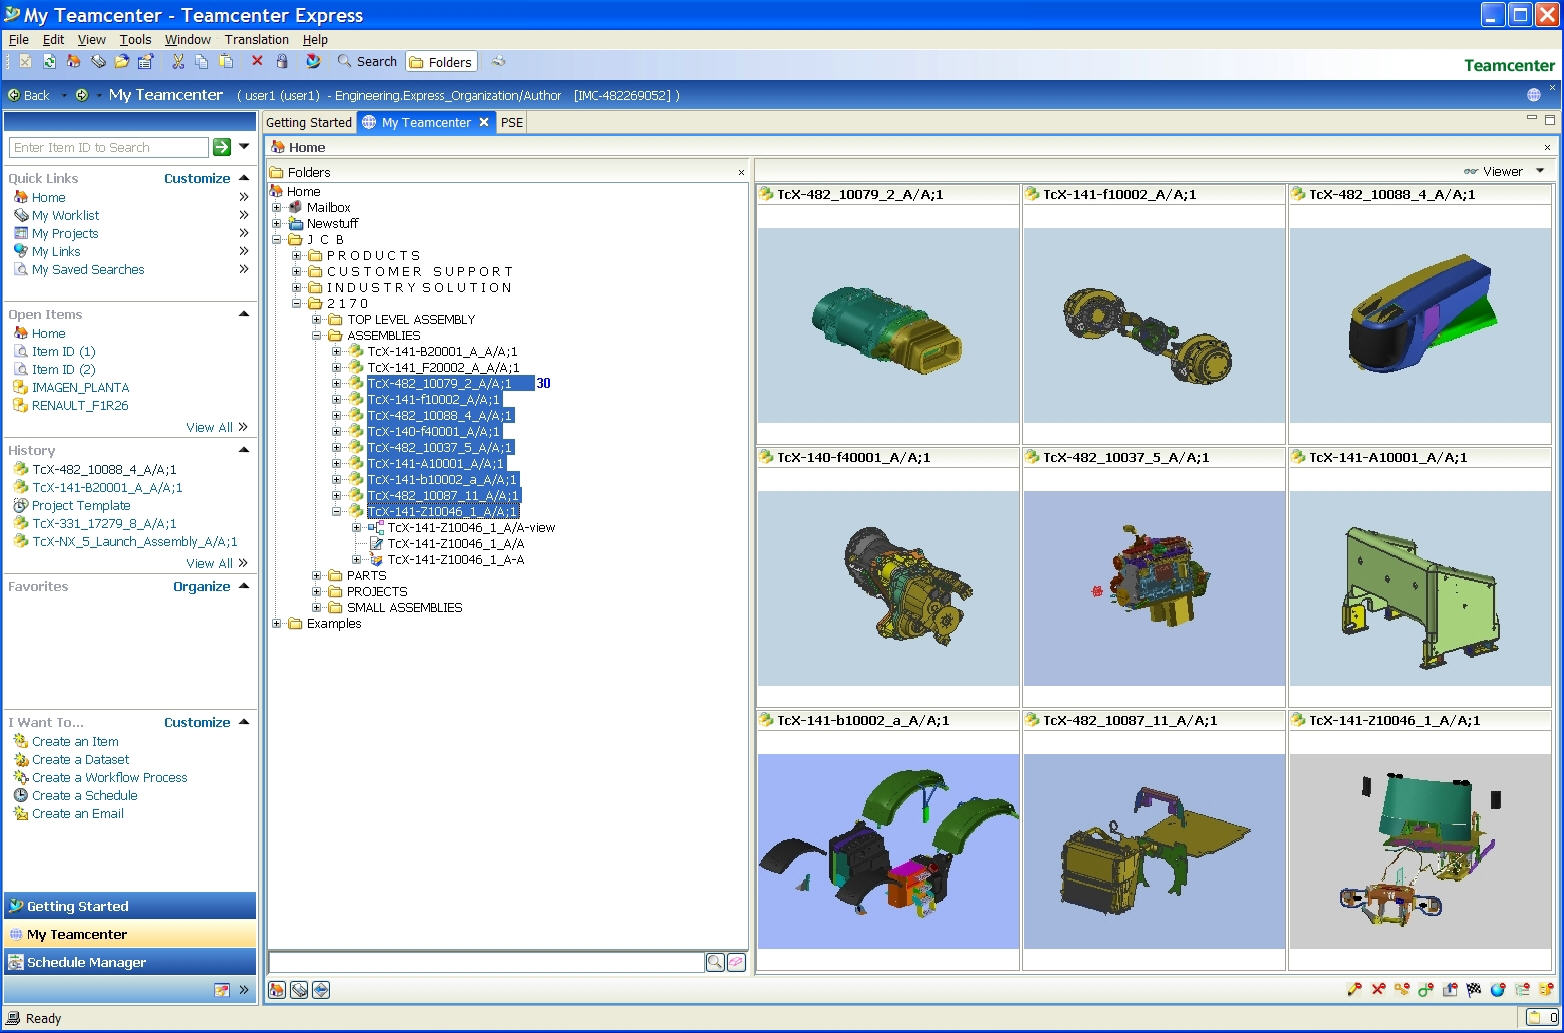The height and width of the screenshot is (1033, 1564).
Task: Click the Cut scissors icon in toolbar
Action: (x=178, y=62)
